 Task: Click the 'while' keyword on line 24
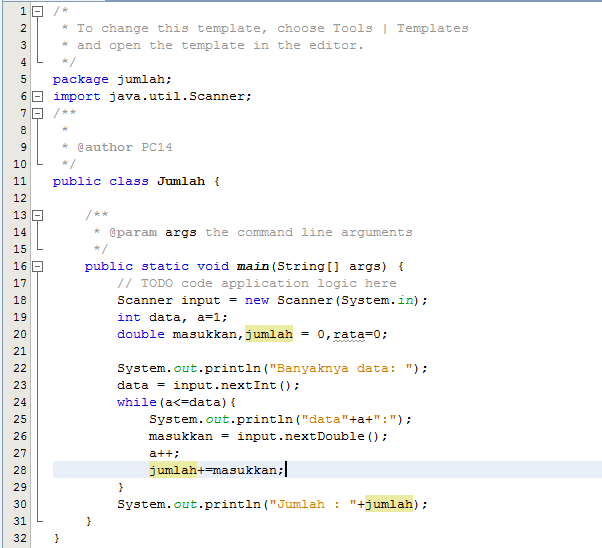click(137, 402)
